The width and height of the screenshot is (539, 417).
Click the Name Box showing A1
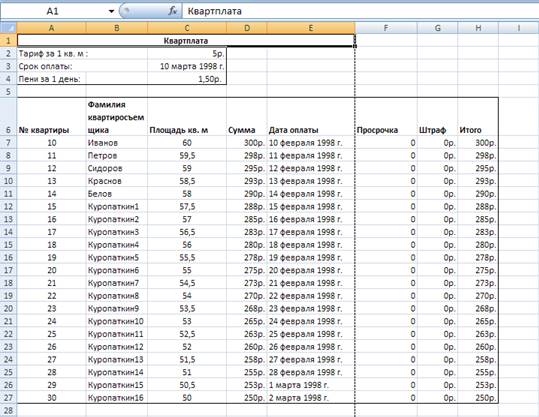[52, 11]
